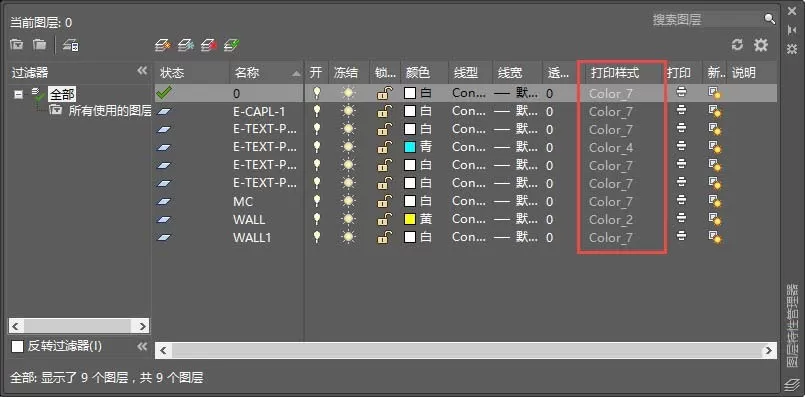Viewport: 805px width, 397px height.
Task: Click the Color_2 plot style cell
Action: tap(611, 219)
